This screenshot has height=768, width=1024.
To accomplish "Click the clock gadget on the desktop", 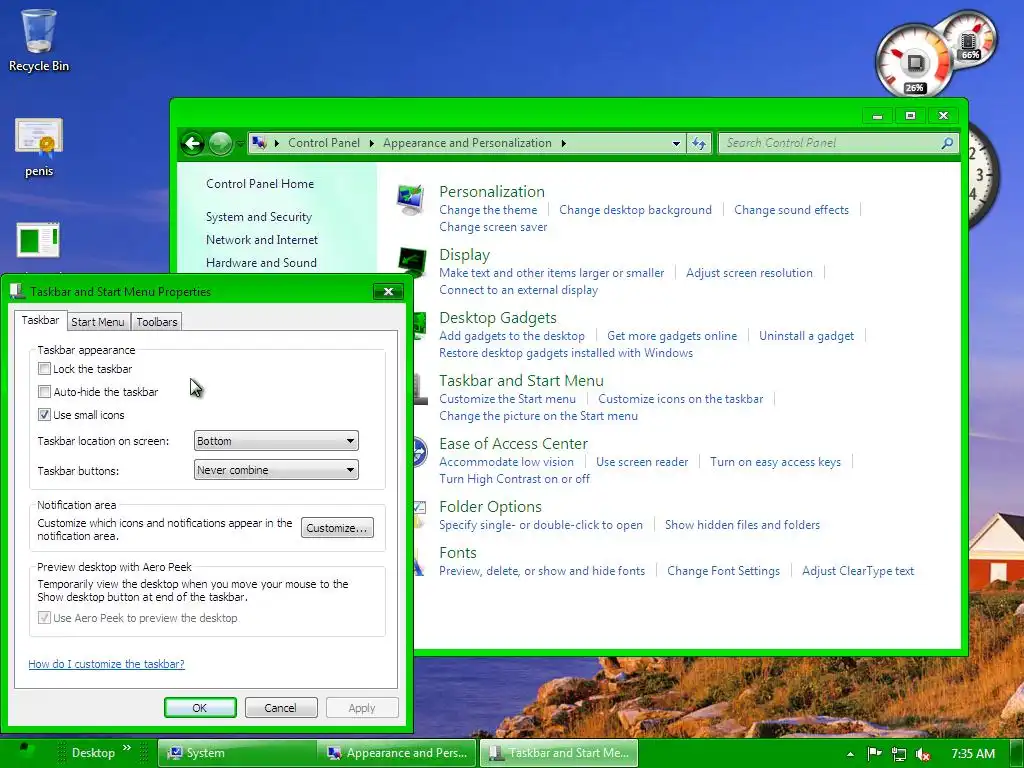I will (x=983, y=175).
